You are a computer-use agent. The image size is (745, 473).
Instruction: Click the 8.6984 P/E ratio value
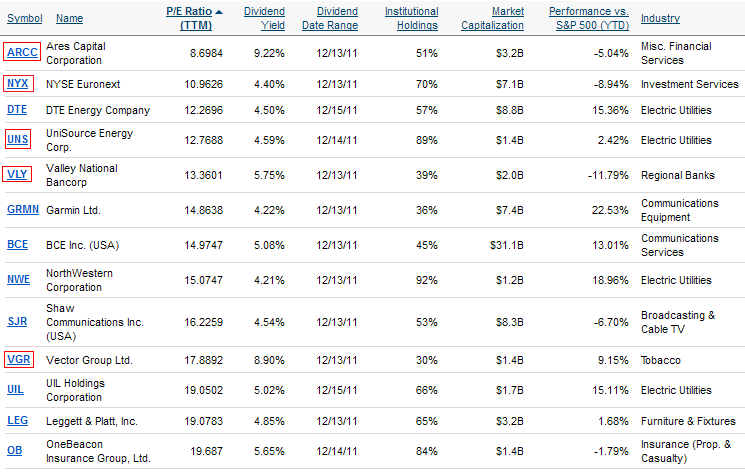coord(206,53)
